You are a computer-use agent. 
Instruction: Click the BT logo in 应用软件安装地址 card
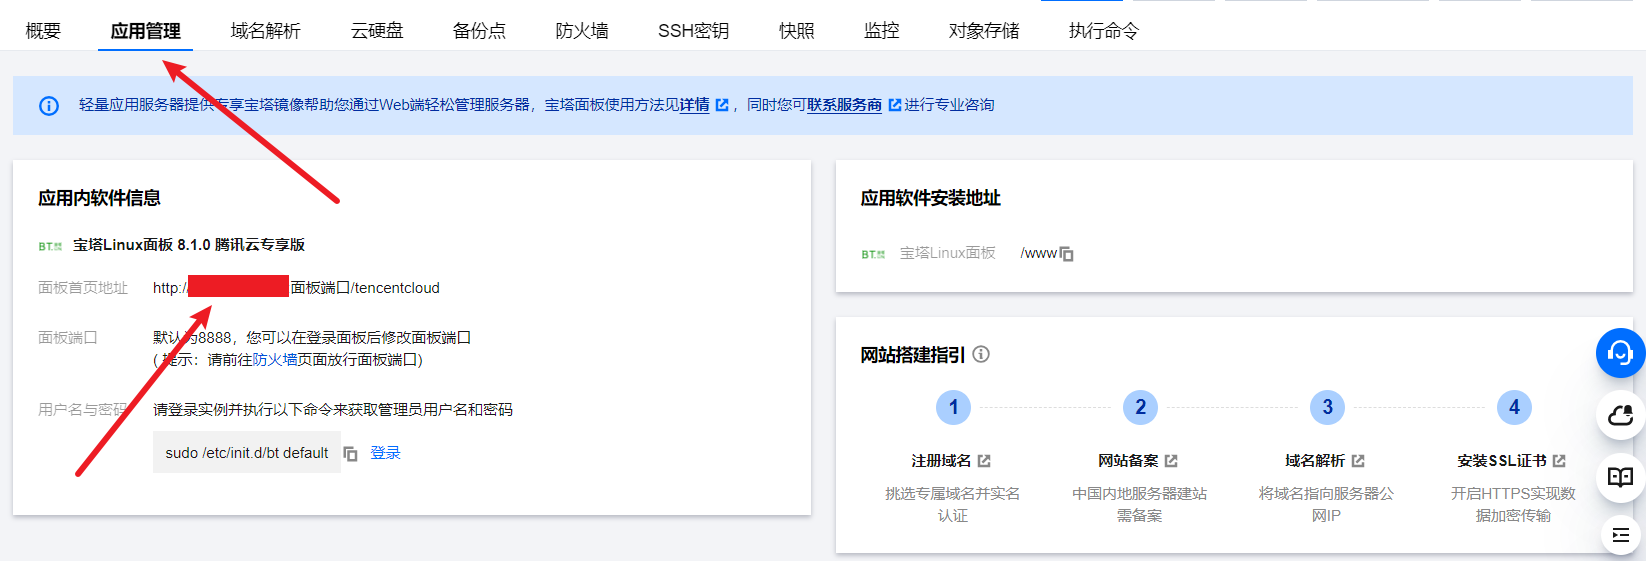pos(873,255)
